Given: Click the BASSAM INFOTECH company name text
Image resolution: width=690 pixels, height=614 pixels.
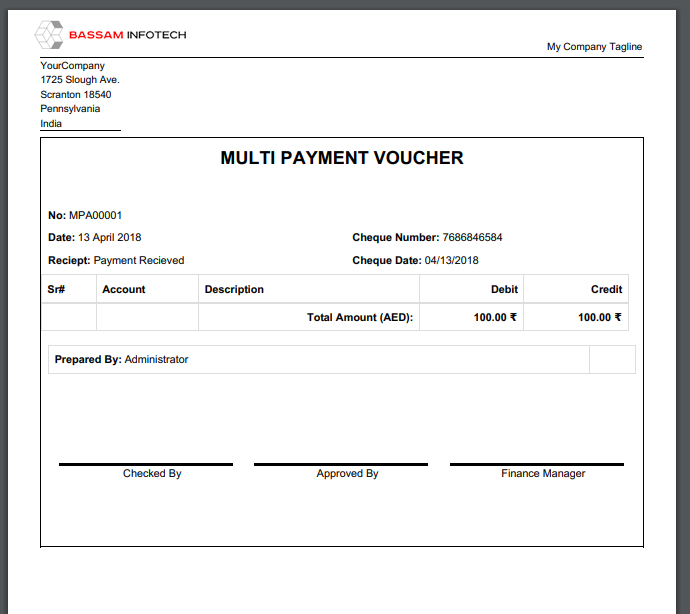Looking at the screenshot, I should [x=128, y=35].
